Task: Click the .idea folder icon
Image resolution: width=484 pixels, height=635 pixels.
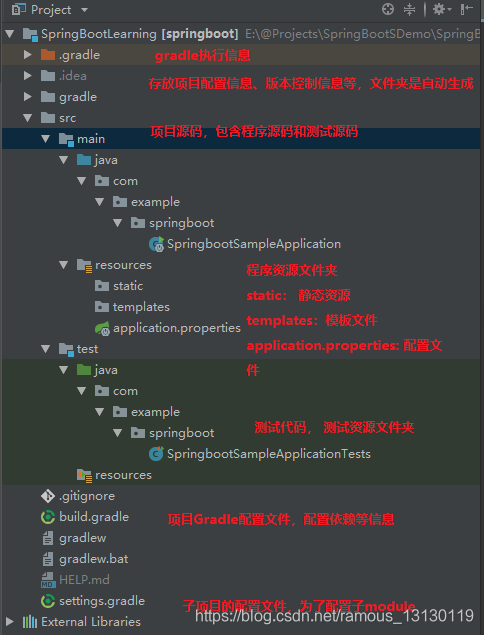Action: [x=48, y=75]
